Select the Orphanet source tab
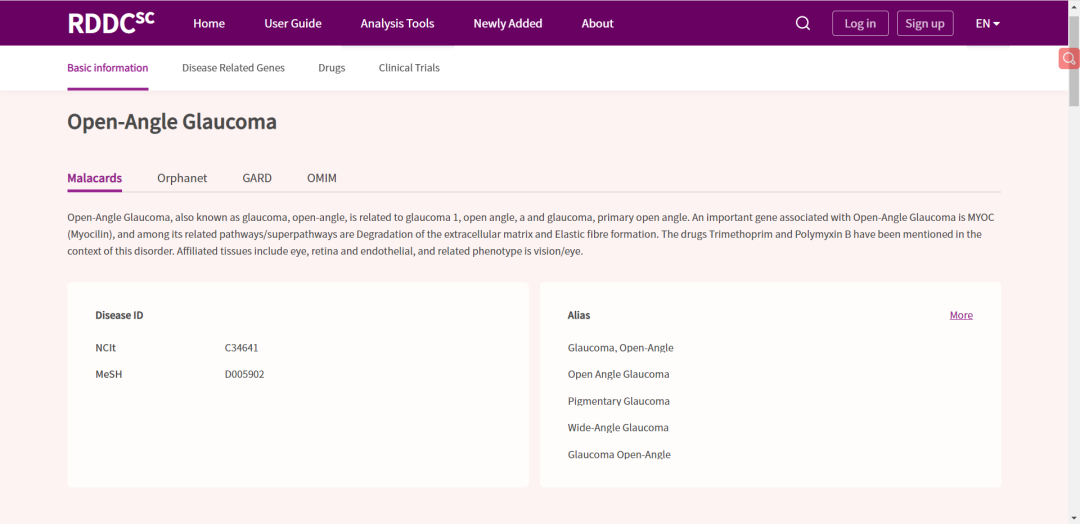The width and height of the screenshot is (1080, 524). tap(182, 178)
